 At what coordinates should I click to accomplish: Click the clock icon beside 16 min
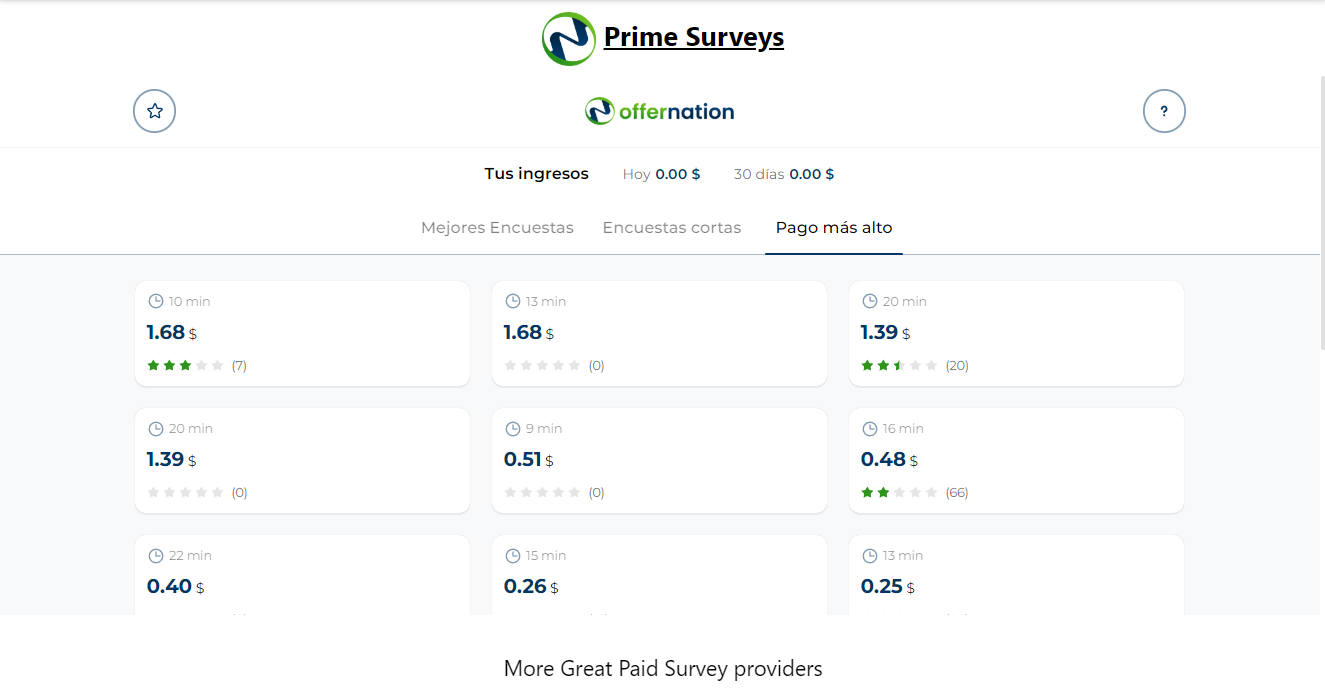870,428
